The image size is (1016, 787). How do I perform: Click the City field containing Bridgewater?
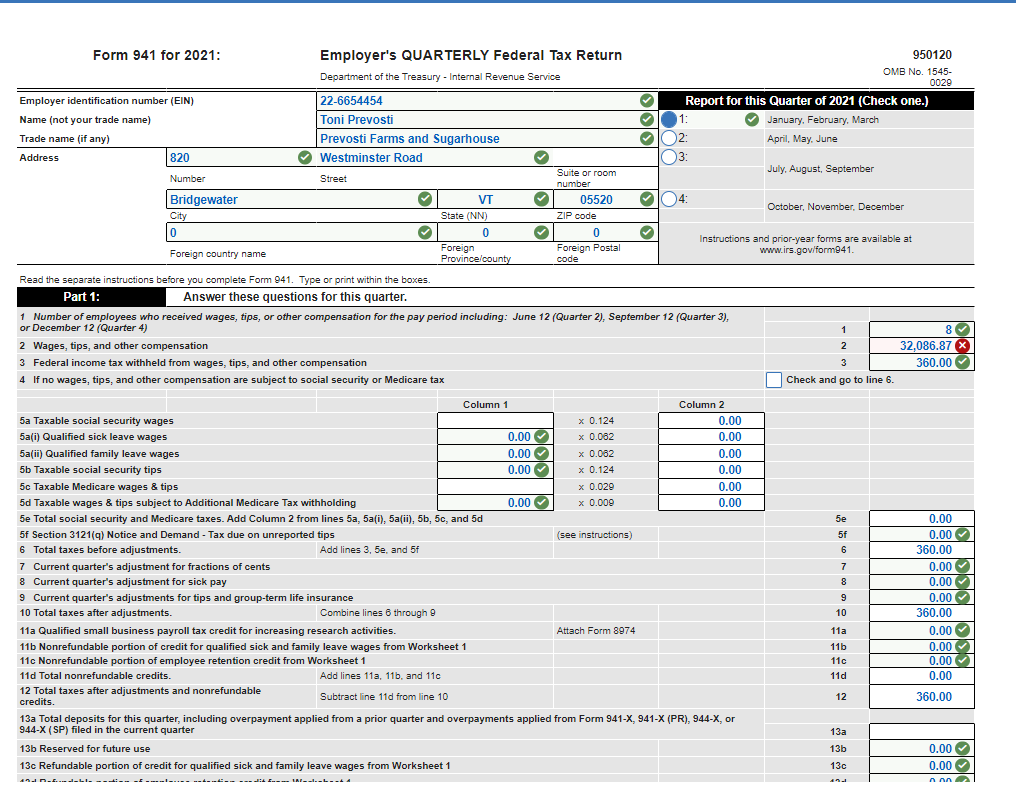301,199
